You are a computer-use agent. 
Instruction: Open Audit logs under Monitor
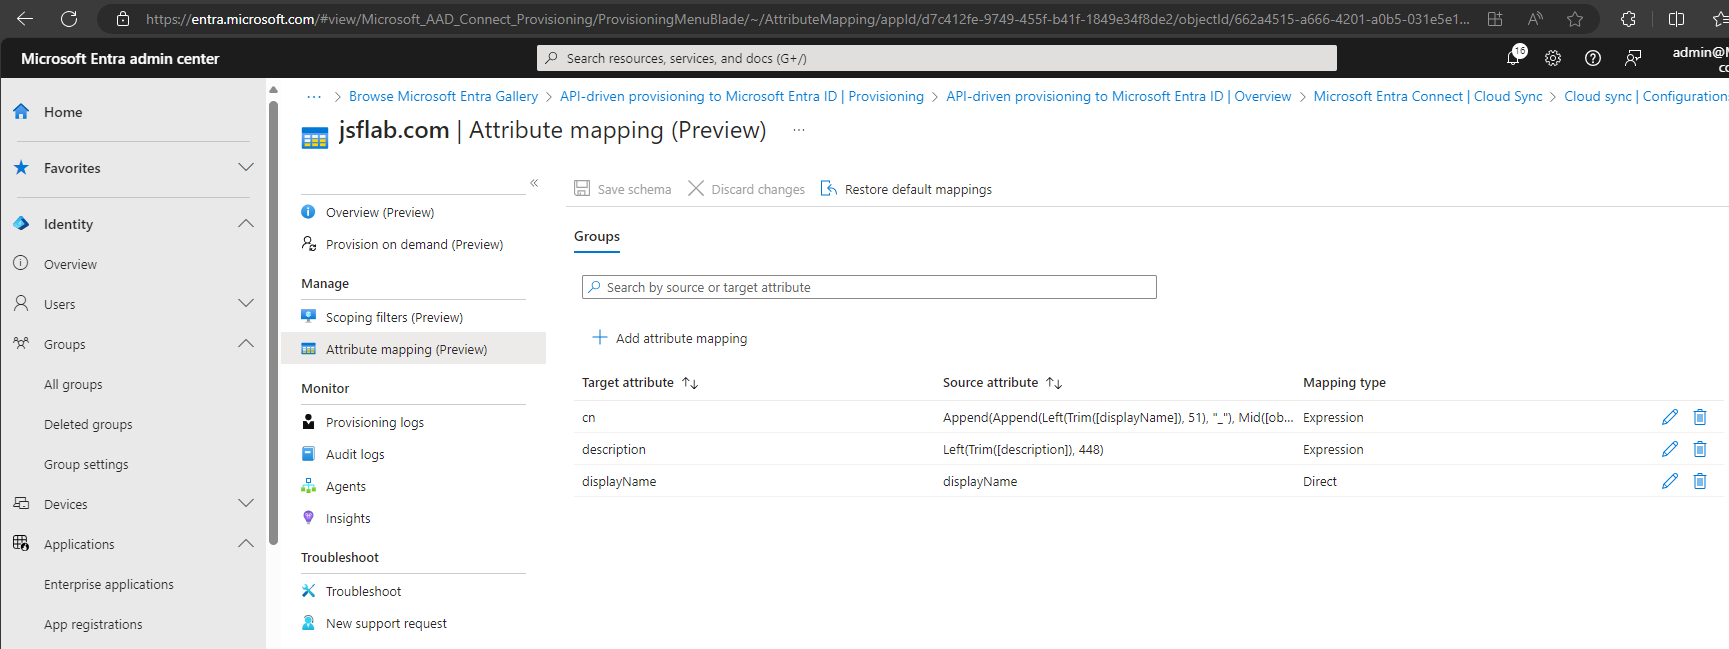click(x=355, y=454)
